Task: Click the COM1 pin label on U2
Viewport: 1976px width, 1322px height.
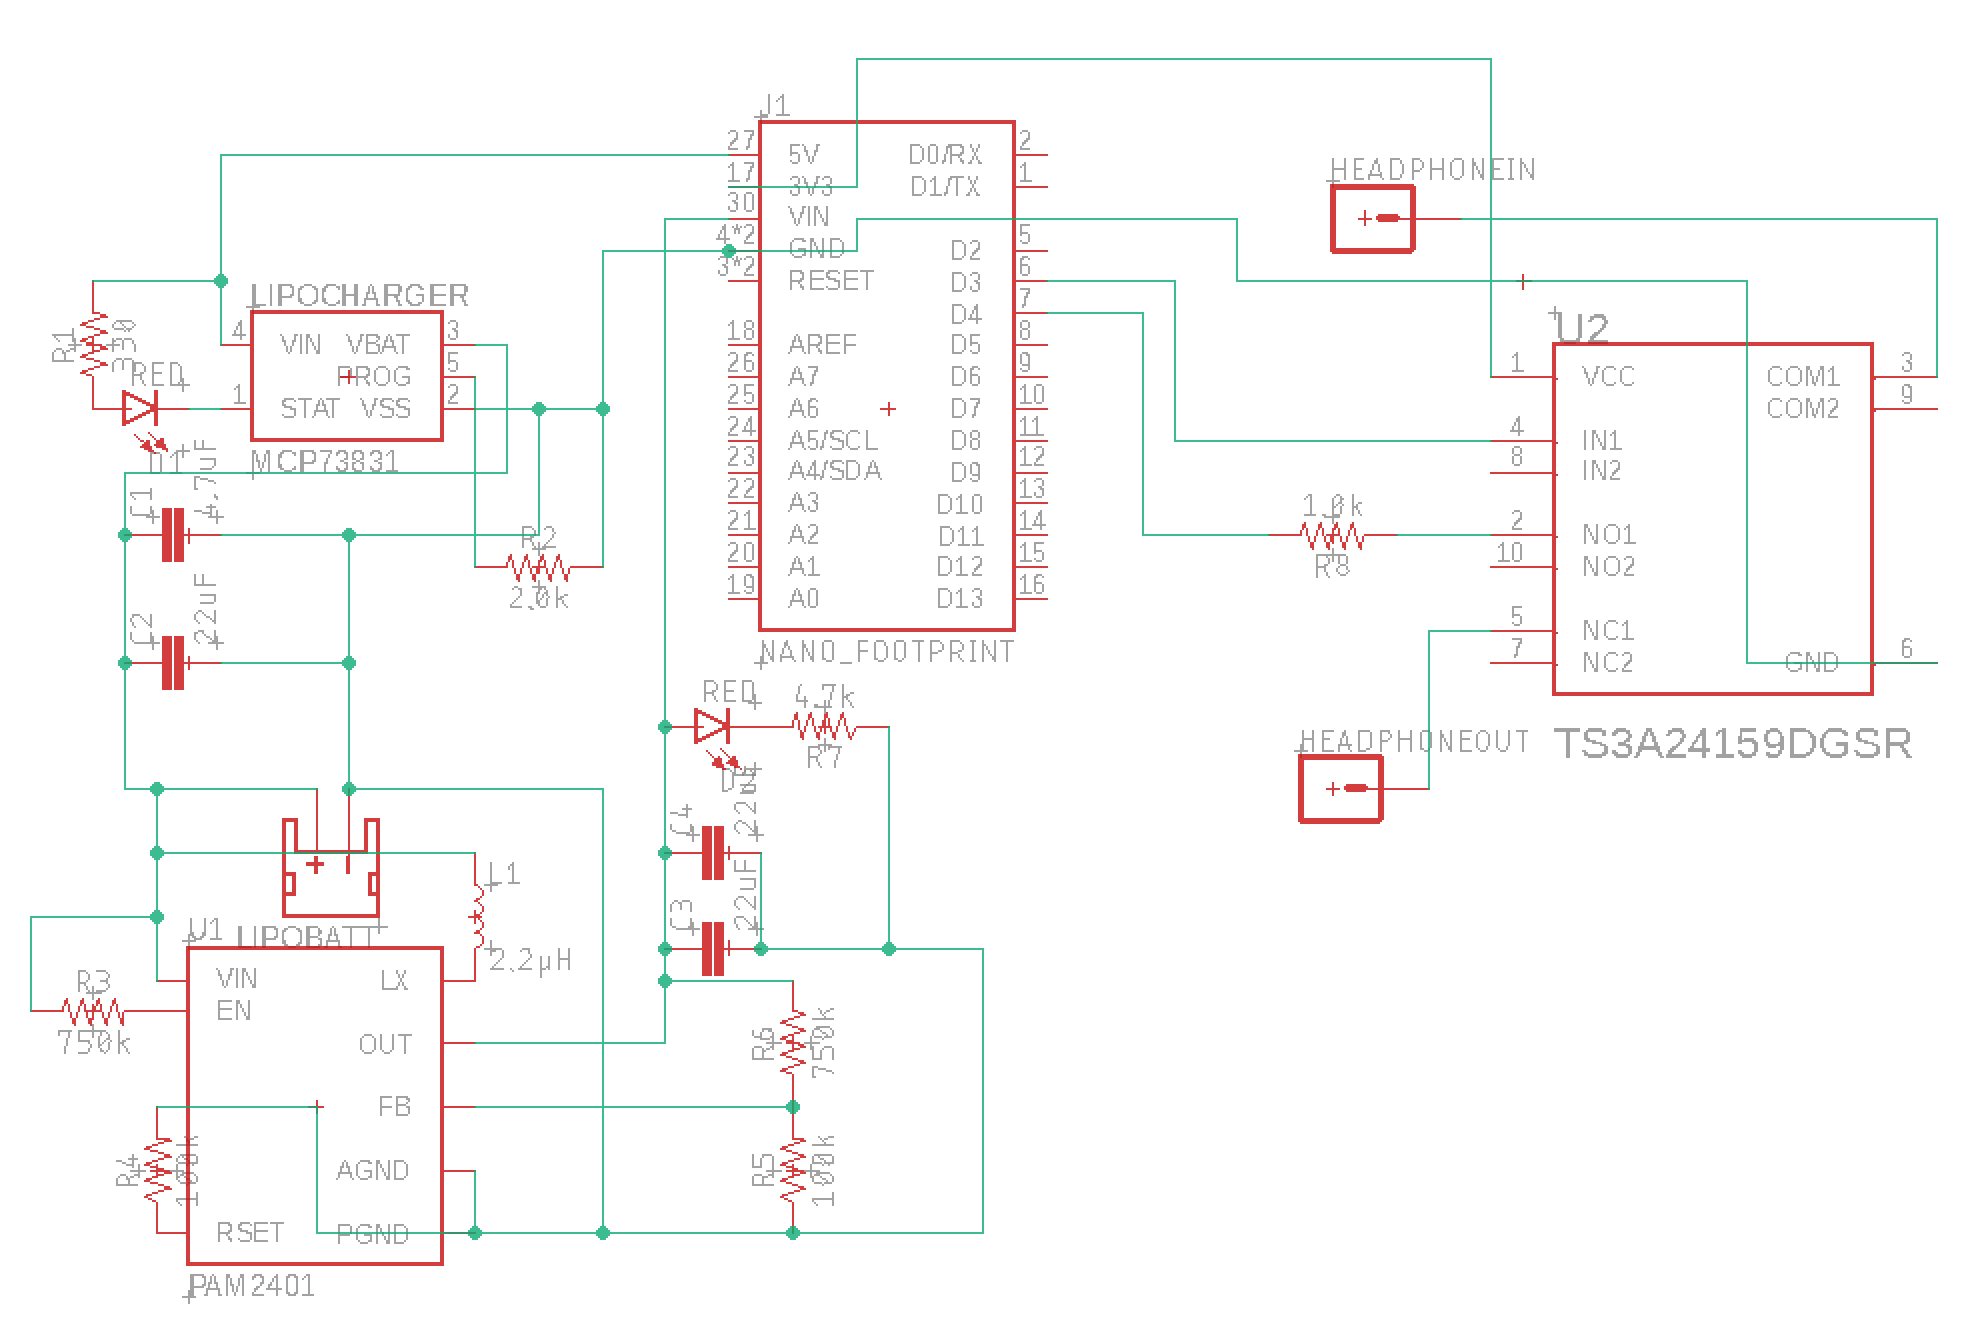Action: (x=1803, y=376)
